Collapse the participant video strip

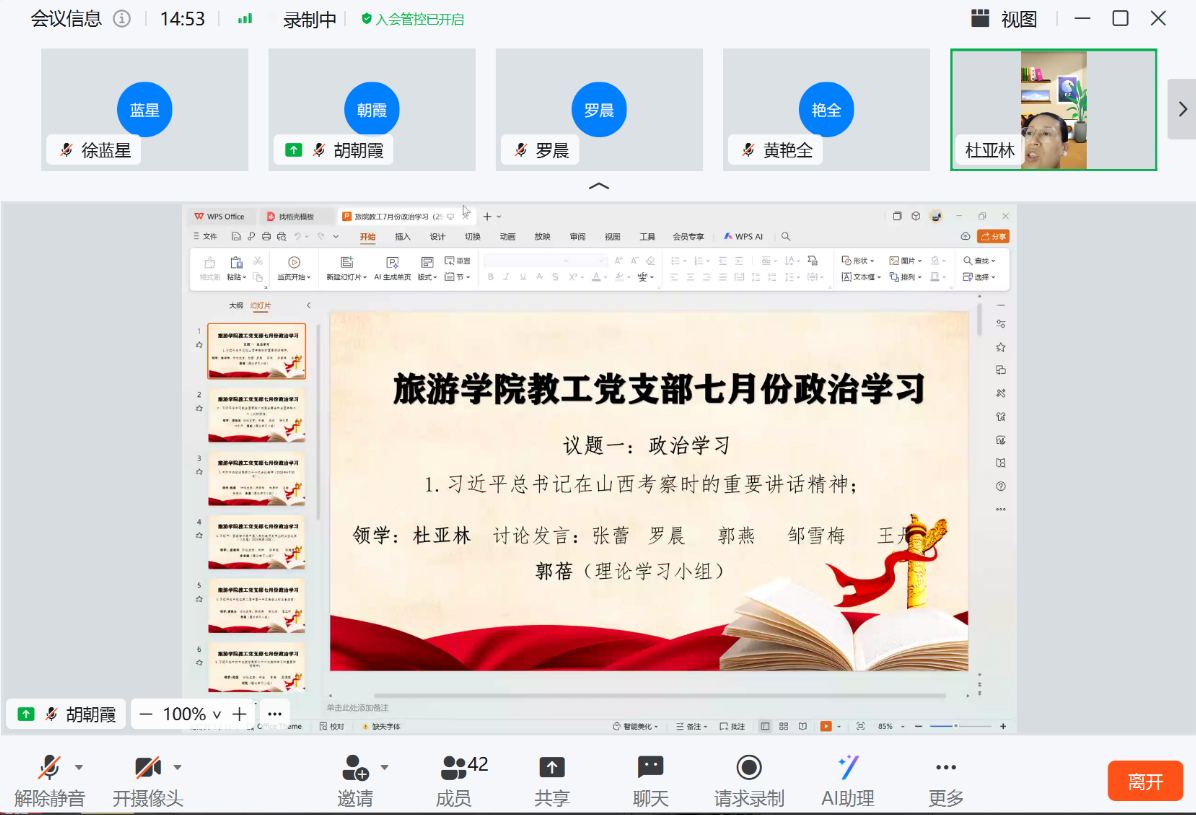pos(598,186)
